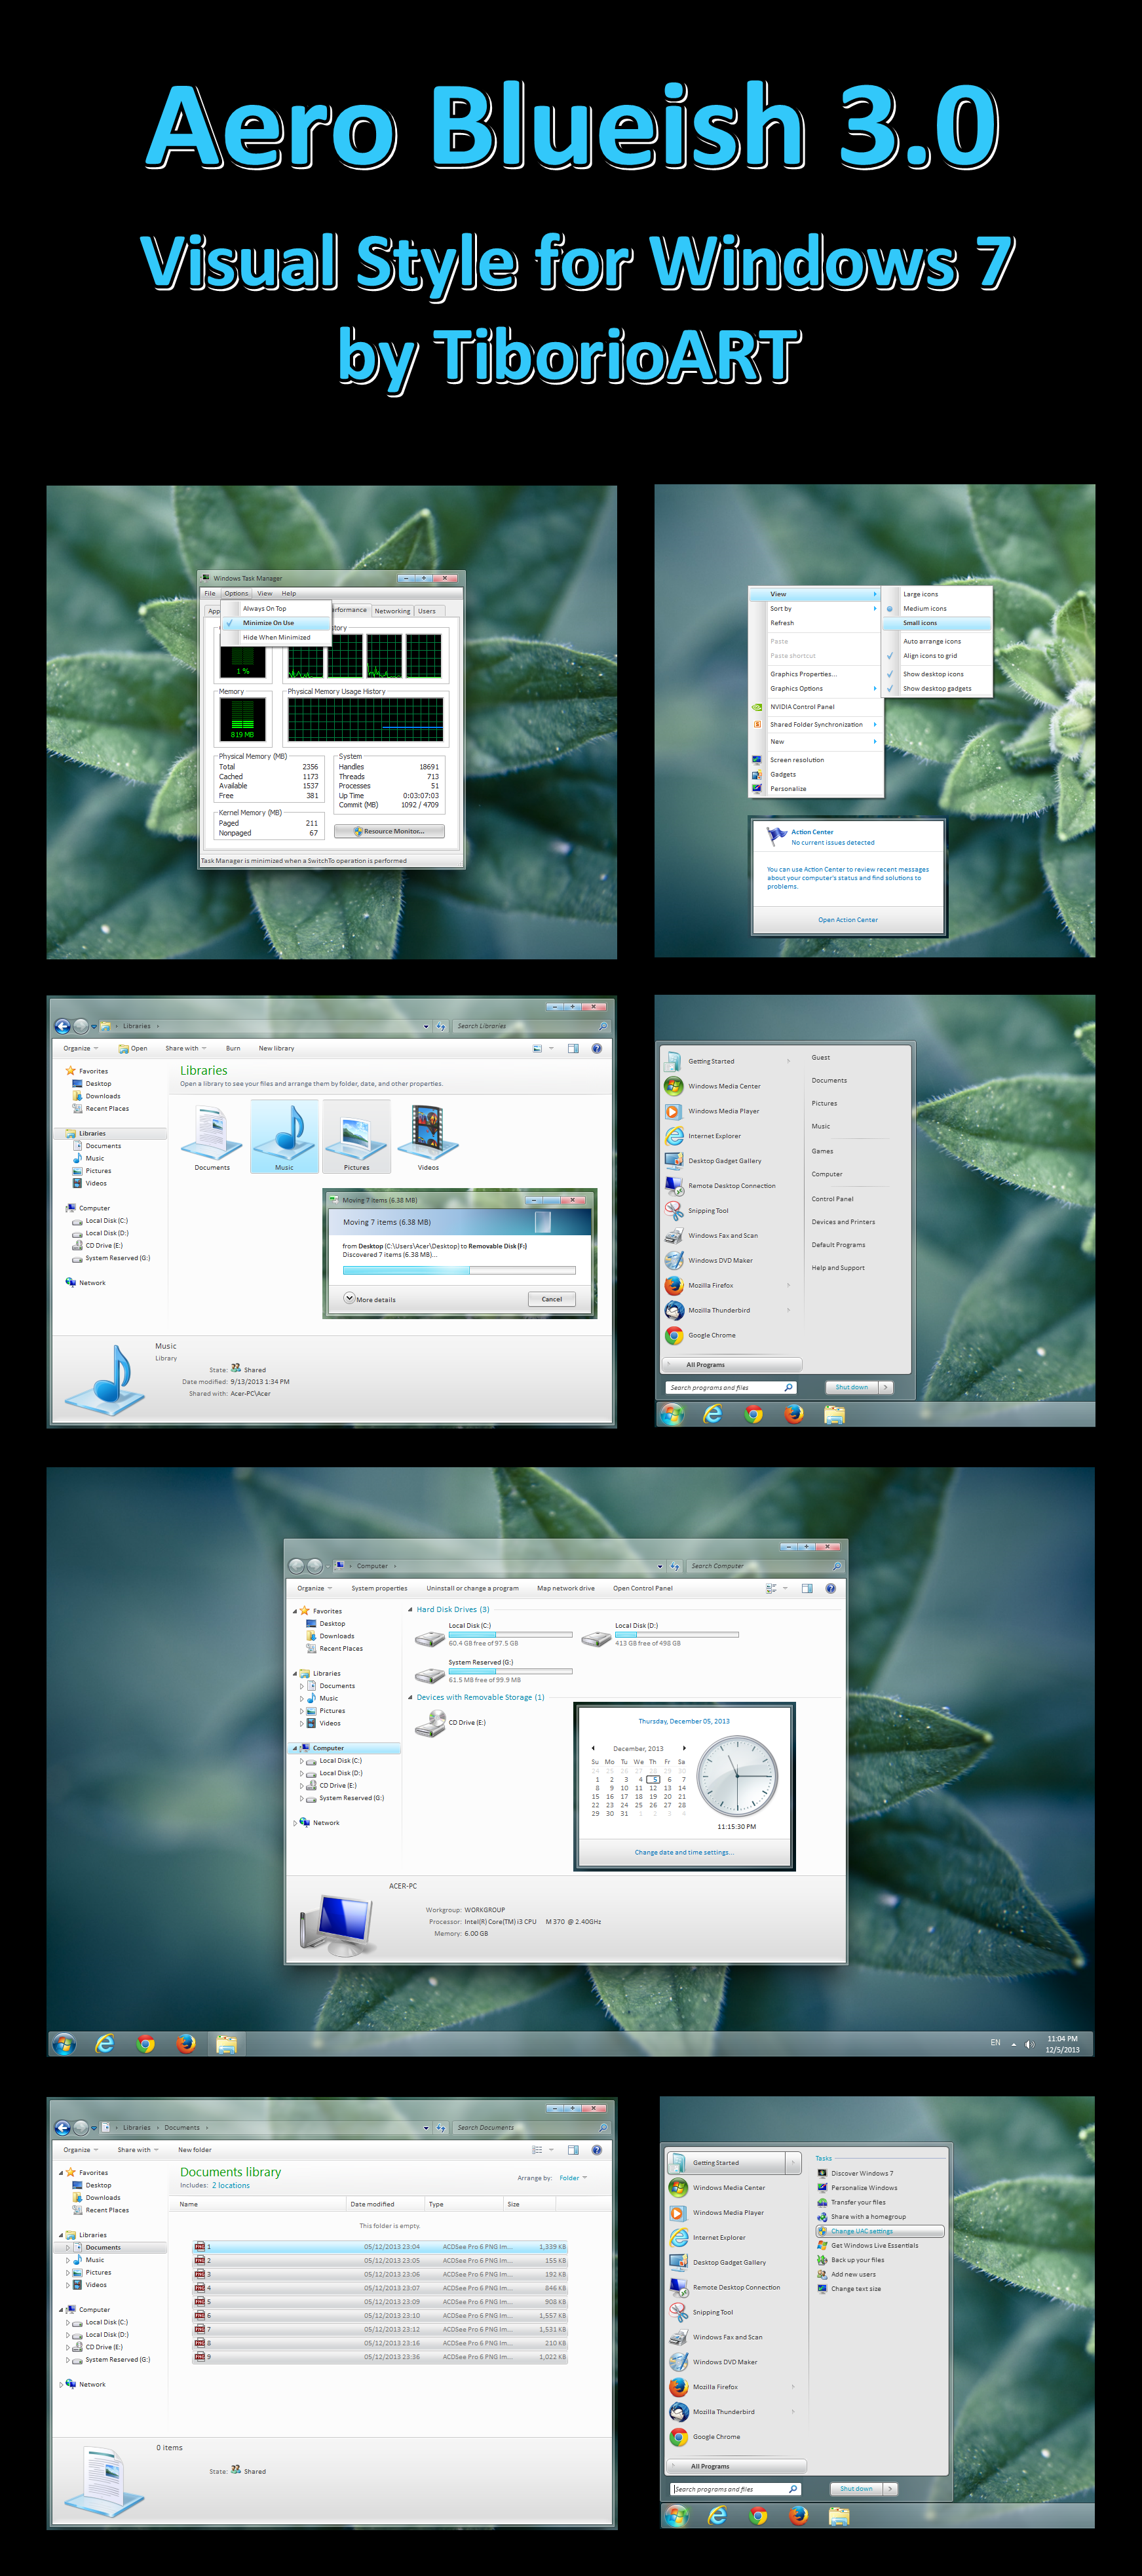1142x2576 pixels.
Task: Open Internet Explorer from the taskbar with the 11:04 PM clock
Action: (105, 2044)
